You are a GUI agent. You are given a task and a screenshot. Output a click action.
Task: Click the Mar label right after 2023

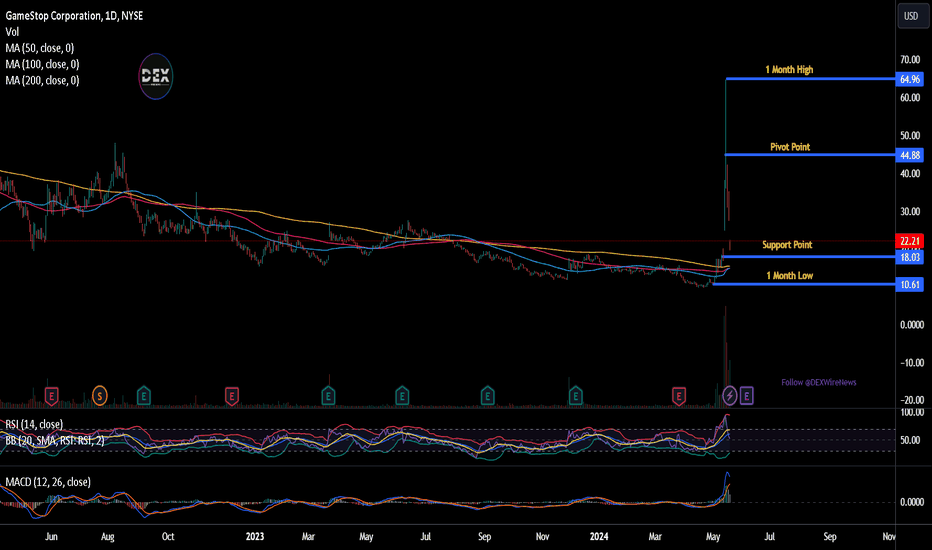[x=308, y=536]
